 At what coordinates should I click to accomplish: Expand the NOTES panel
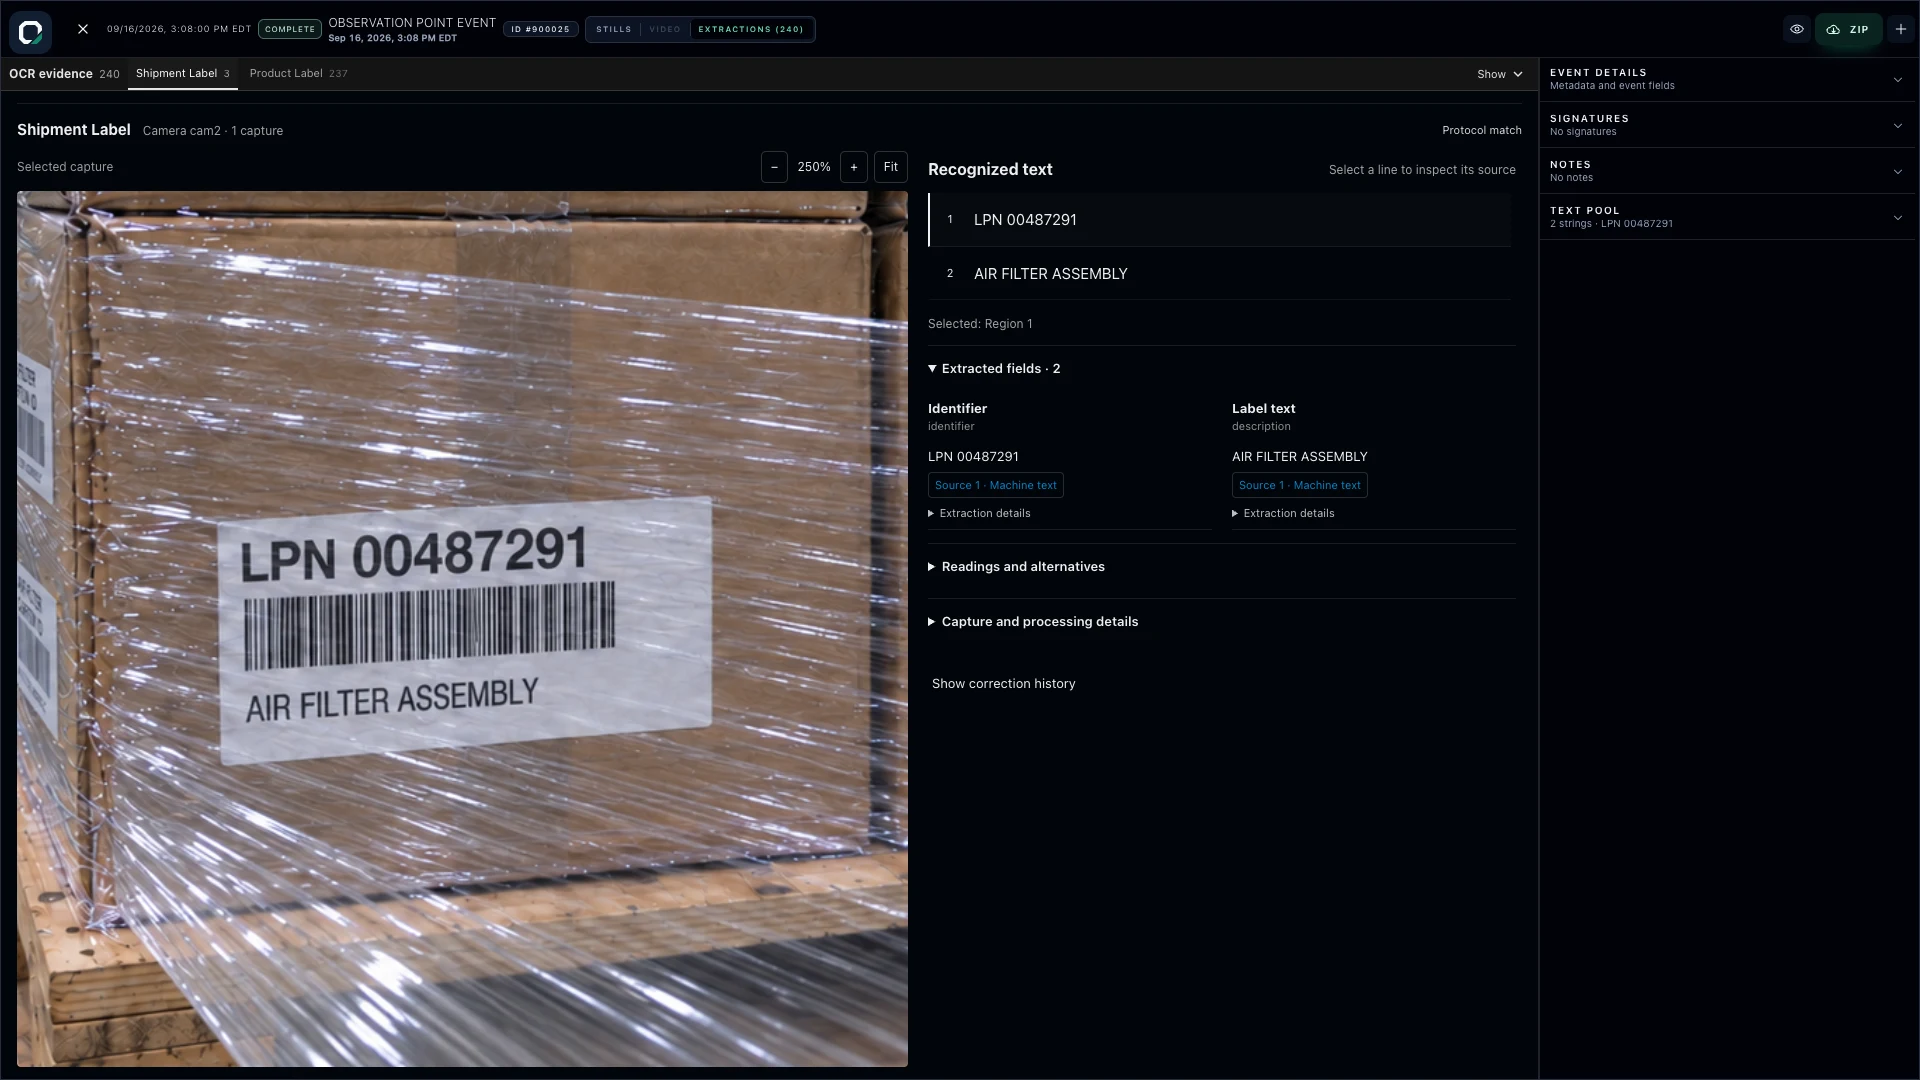pos(1727,171)
